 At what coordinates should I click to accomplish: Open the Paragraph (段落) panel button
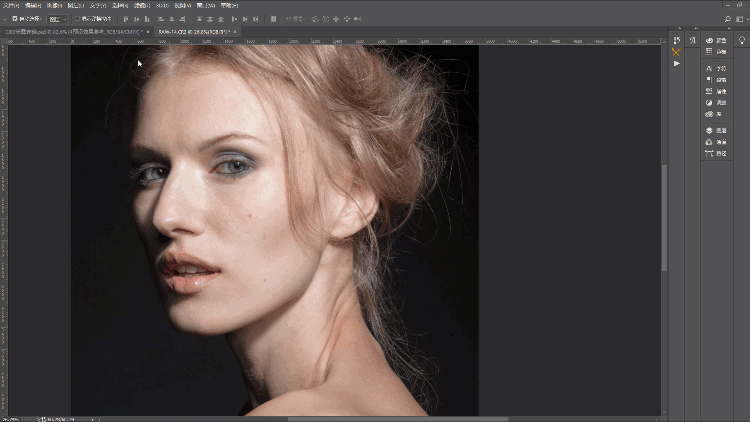(715, 79)
